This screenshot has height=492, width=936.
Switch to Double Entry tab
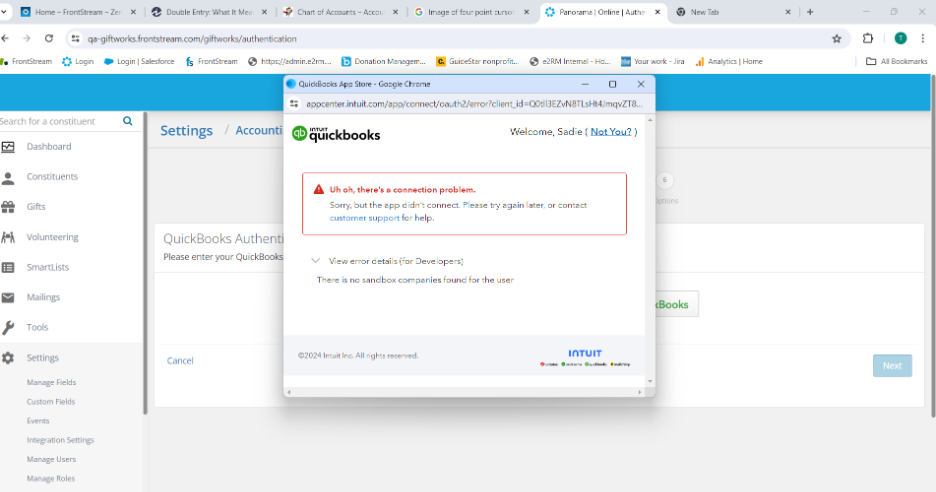tap(208, 12)
